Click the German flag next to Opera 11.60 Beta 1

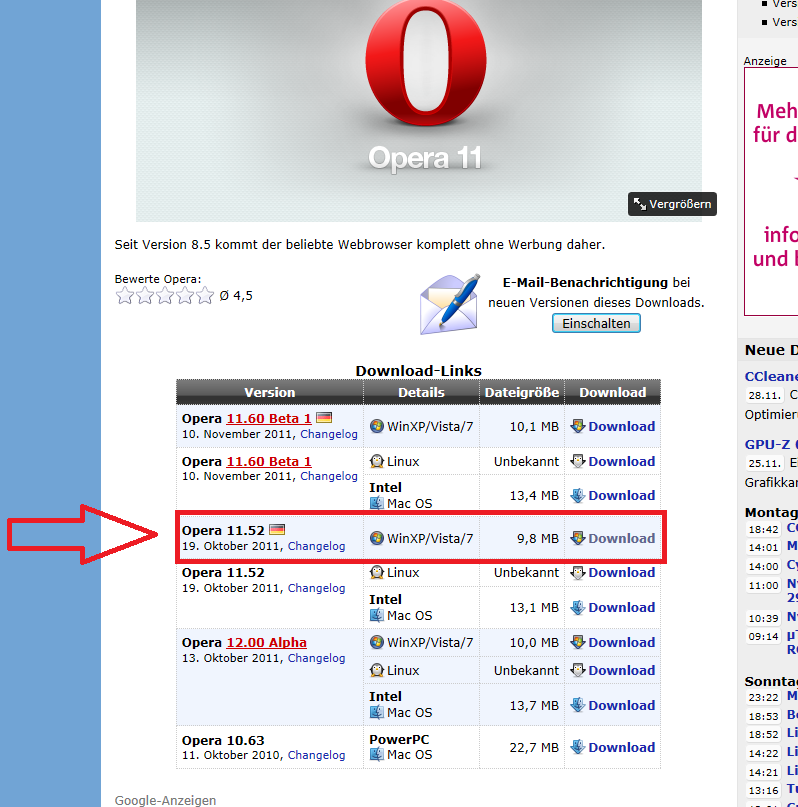pos(324,417)
